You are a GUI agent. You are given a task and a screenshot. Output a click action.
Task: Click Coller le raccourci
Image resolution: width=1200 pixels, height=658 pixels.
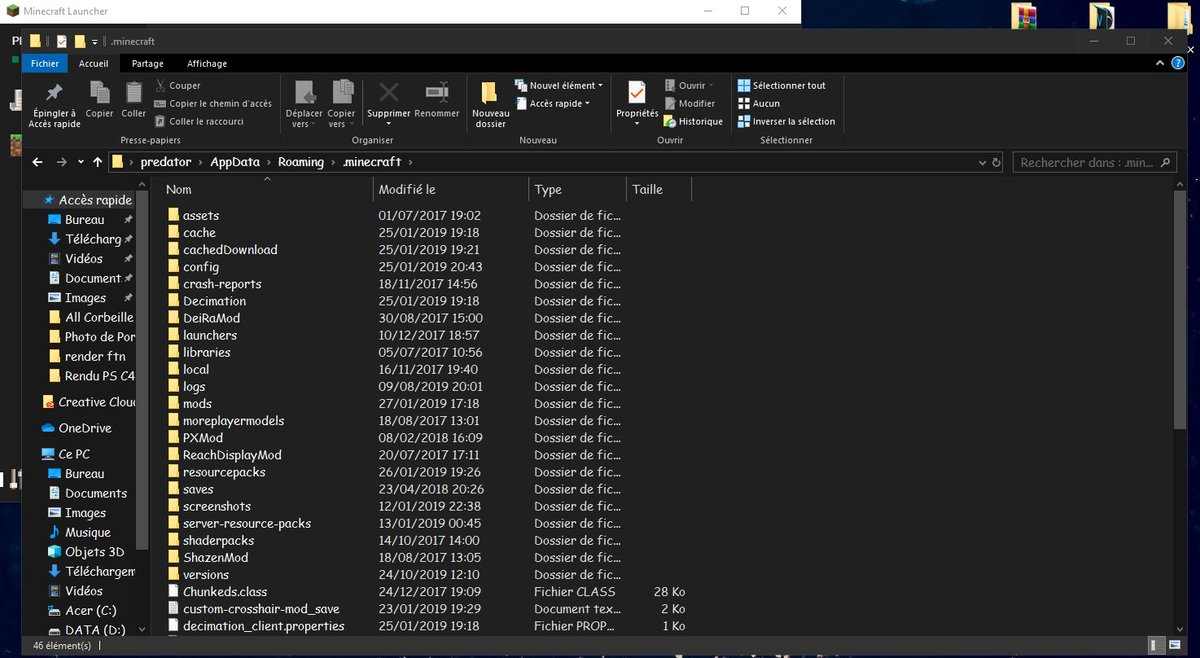pyautogui.click(x=199, y=121)
